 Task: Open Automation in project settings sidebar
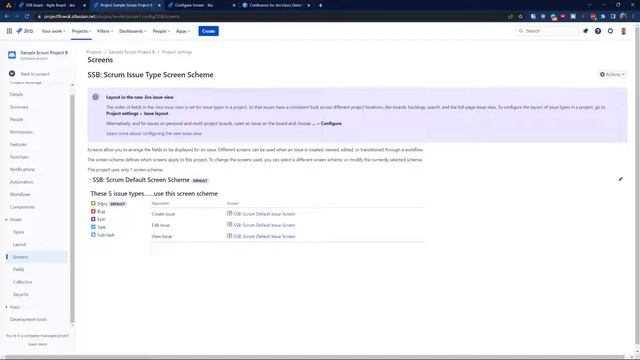click(x=21, y=182)
